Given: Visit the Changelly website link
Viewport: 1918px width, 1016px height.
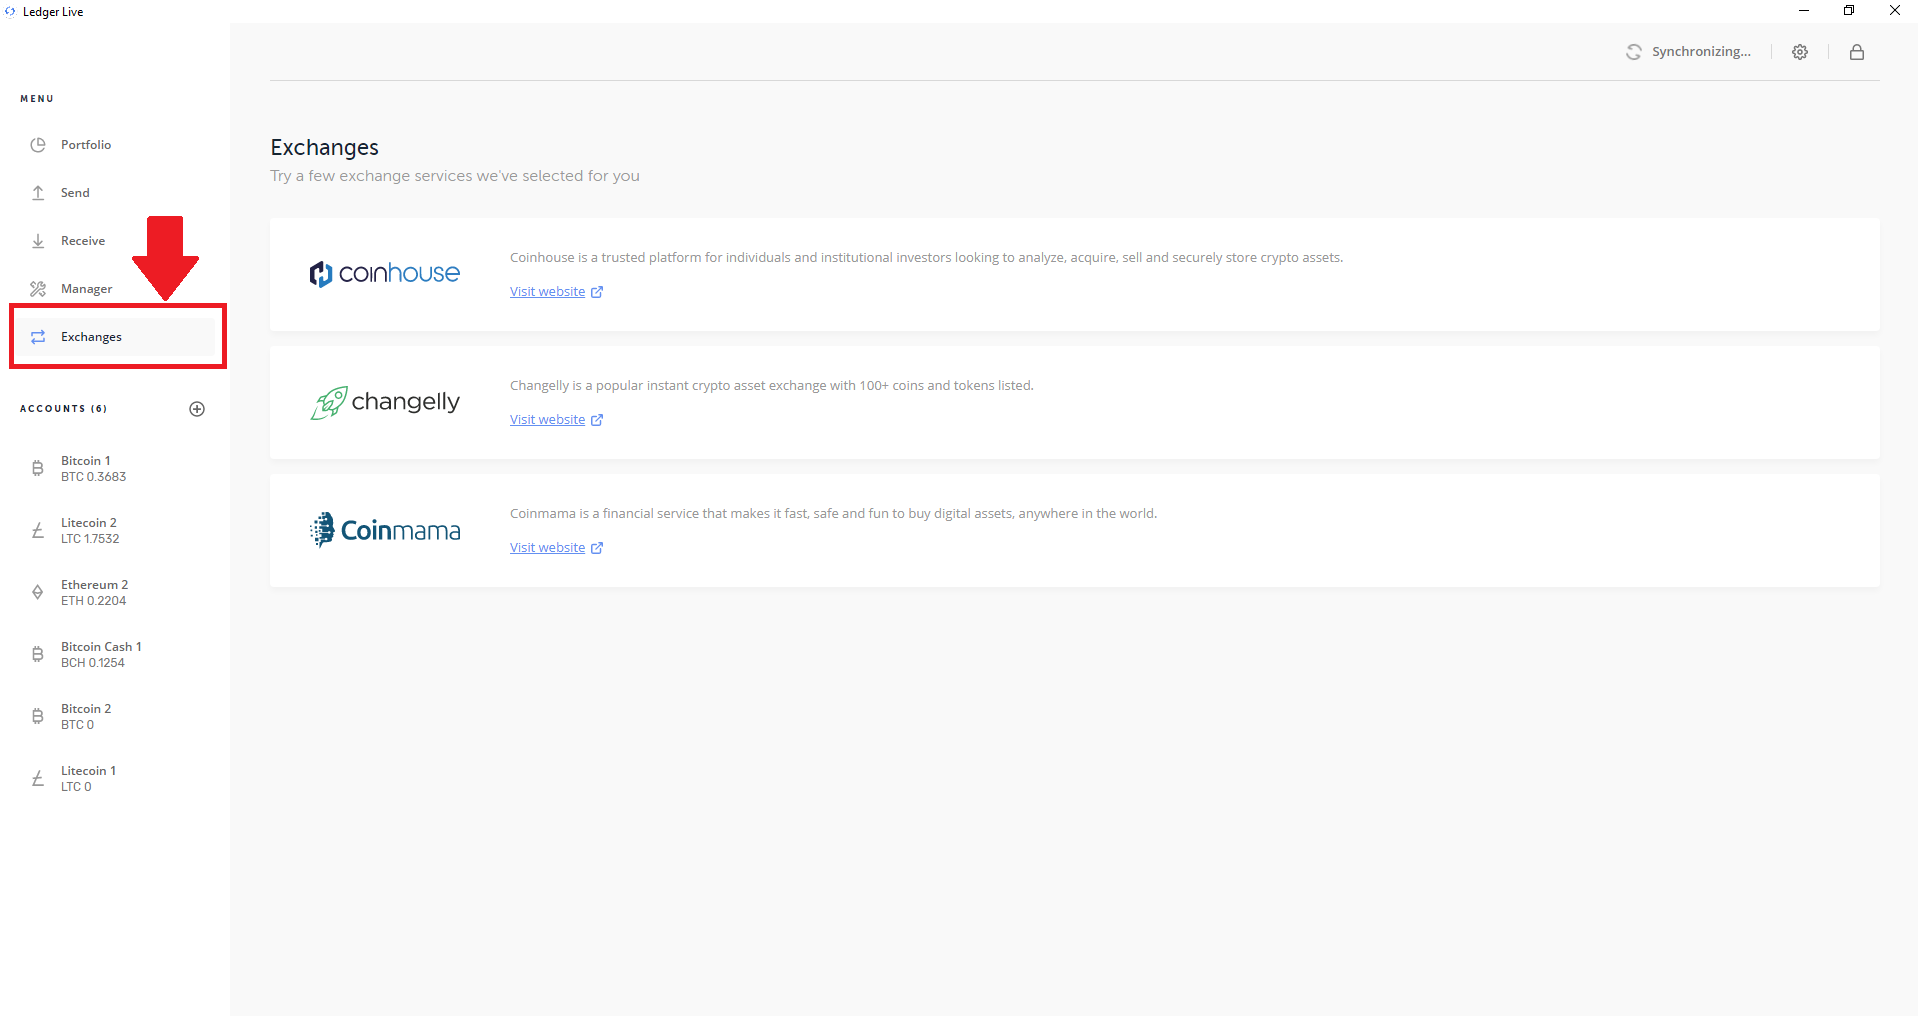Looking at the screenshot, I should pyautogui.click(x=547, y=420).
